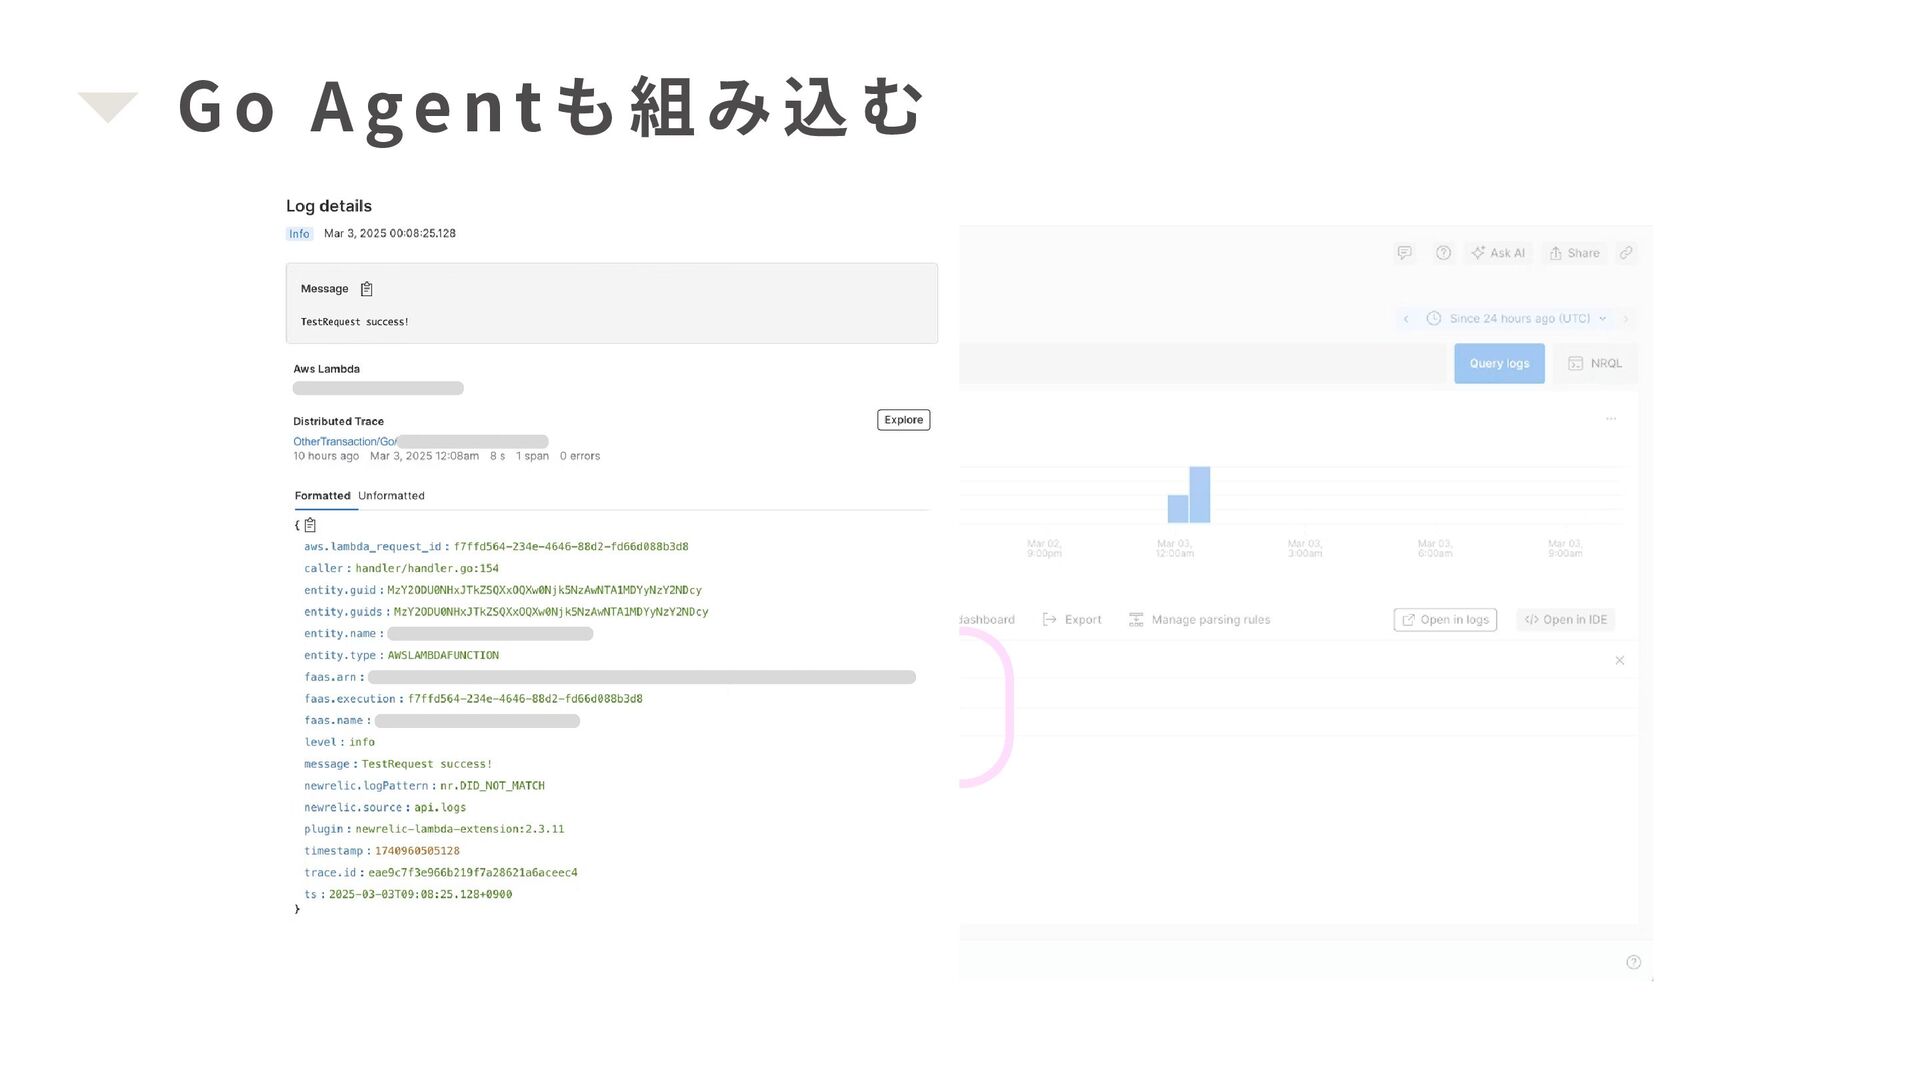
Task: Go to previous time range arrow
Action: 1406,319
